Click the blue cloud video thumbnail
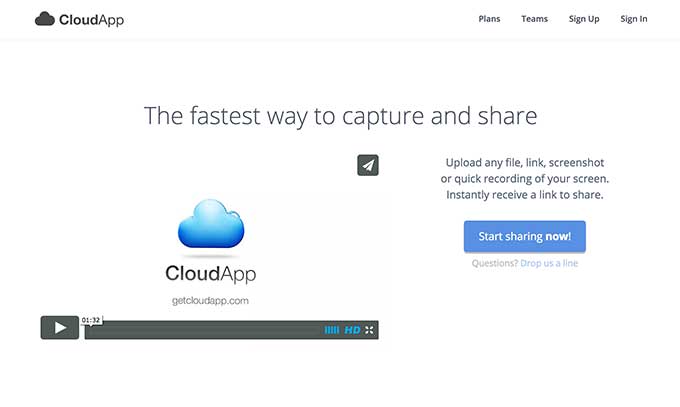680x407 pixels. (x=211, y=224)
